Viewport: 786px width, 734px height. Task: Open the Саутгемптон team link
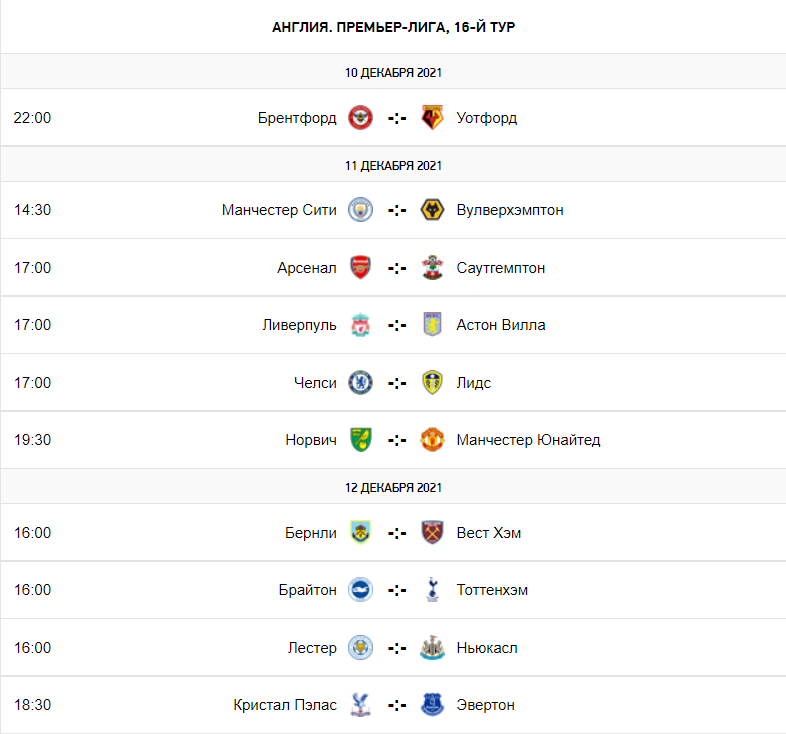point(501,268)
